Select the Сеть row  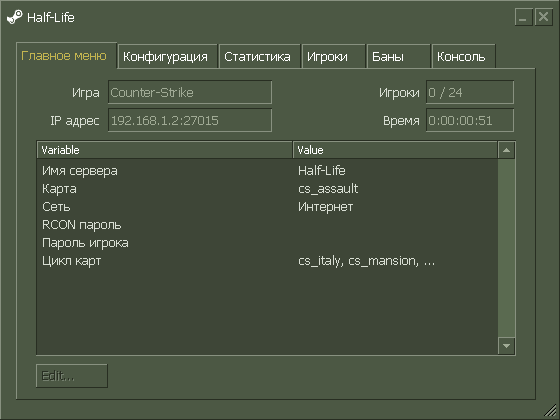click(267, 207)
